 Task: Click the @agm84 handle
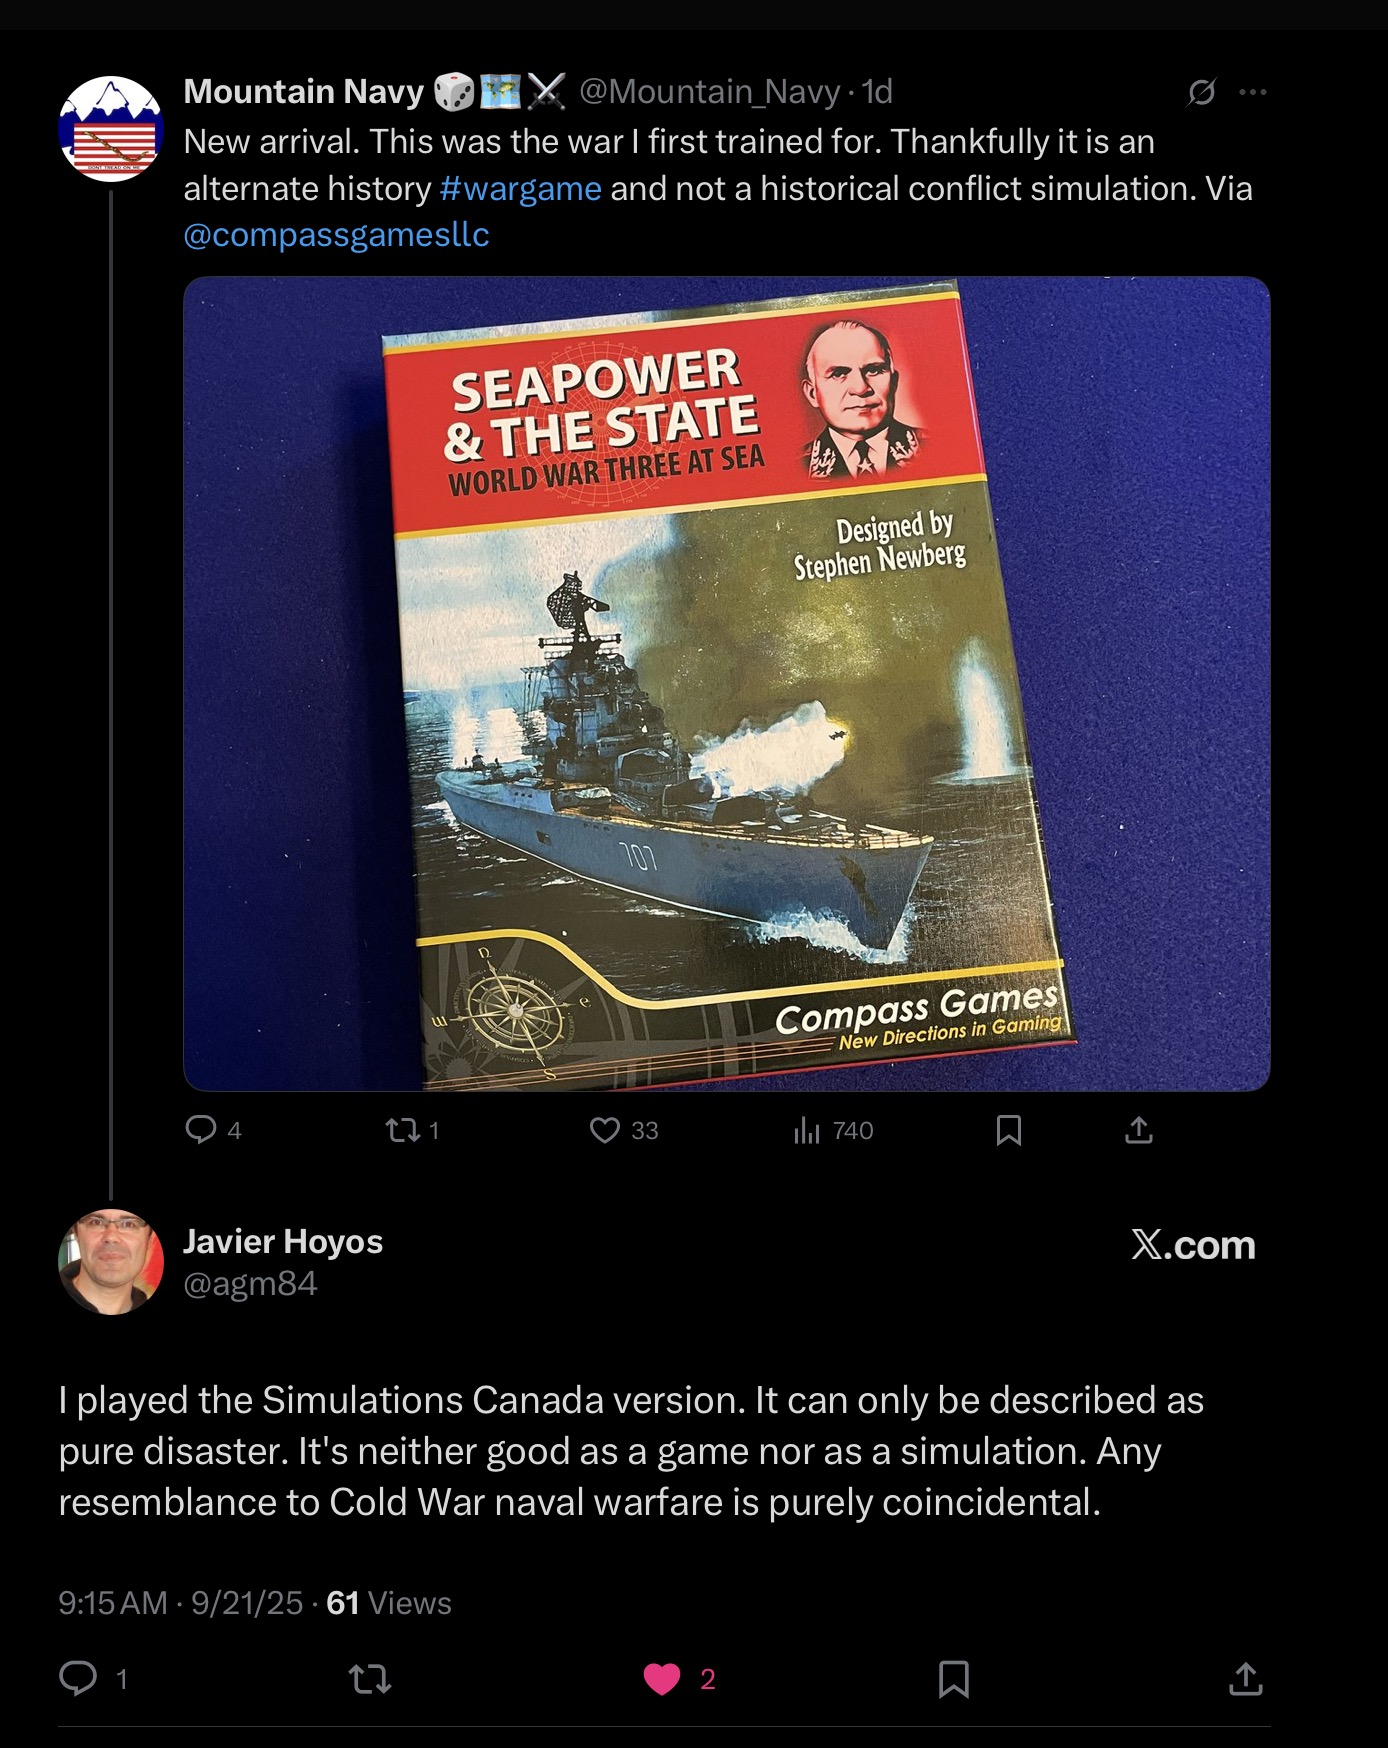click(250, 1283)
